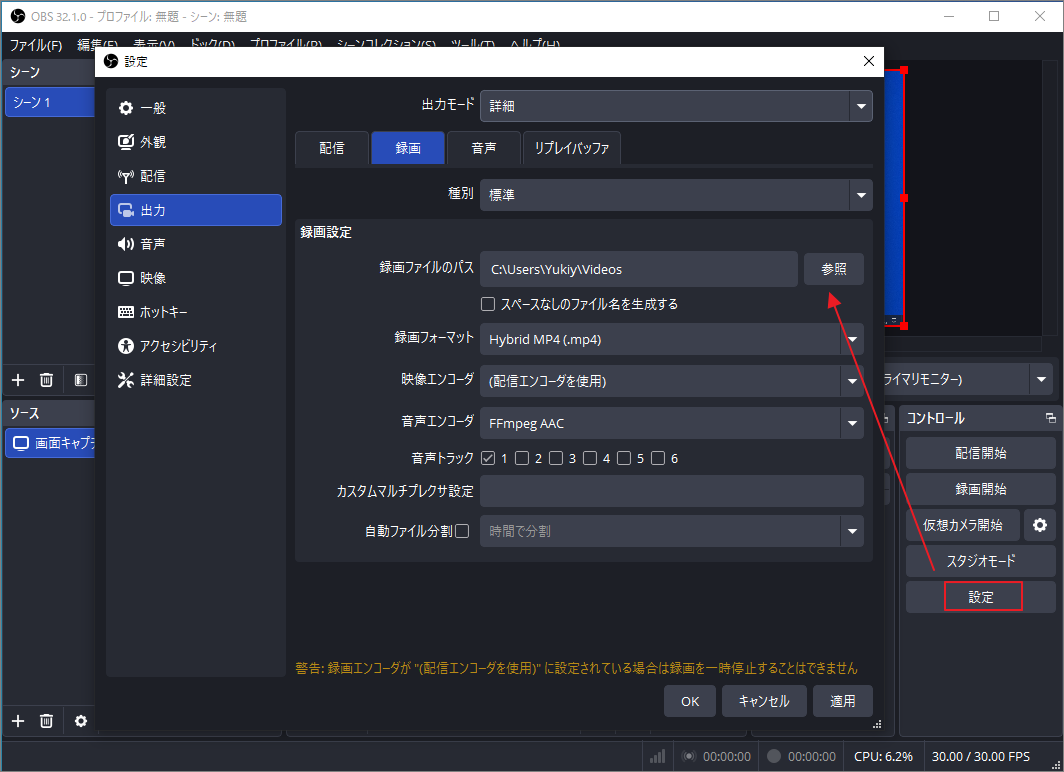The height and width of the screenshot is (772, 1064).
Task: Enable 自動ファイル分割 checkbox
Action: [463, 531]
